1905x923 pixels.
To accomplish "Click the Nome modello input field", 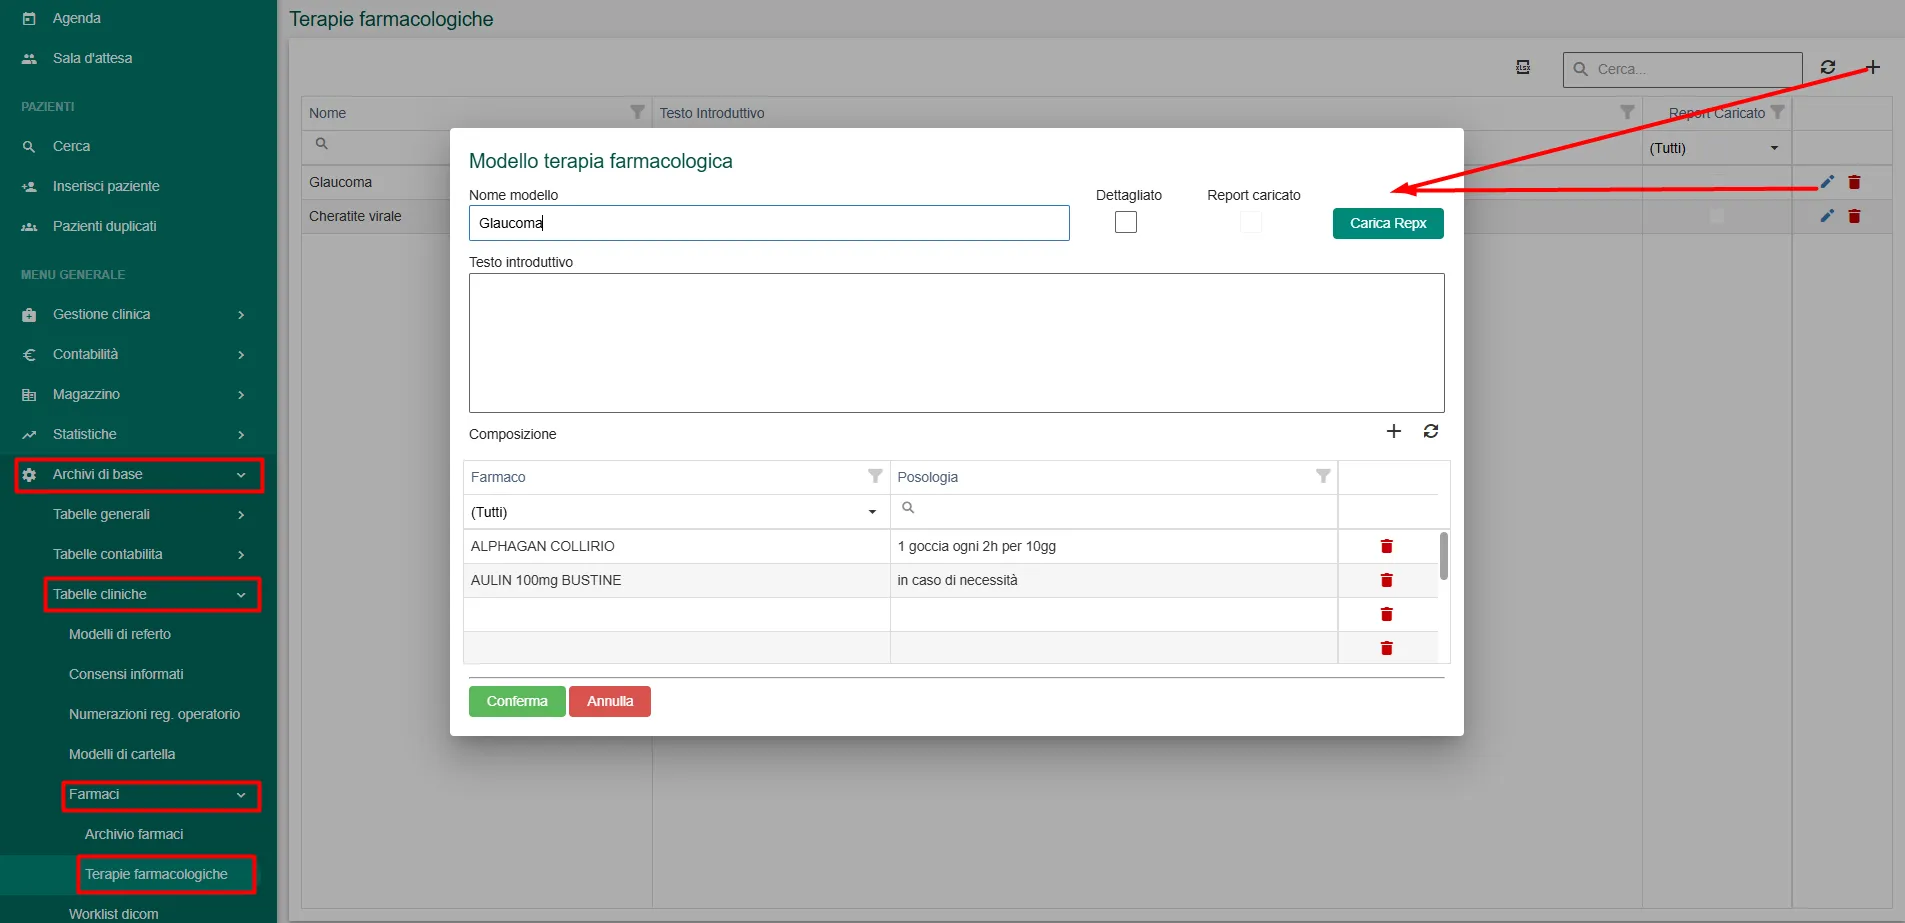I will coord(769,223).
